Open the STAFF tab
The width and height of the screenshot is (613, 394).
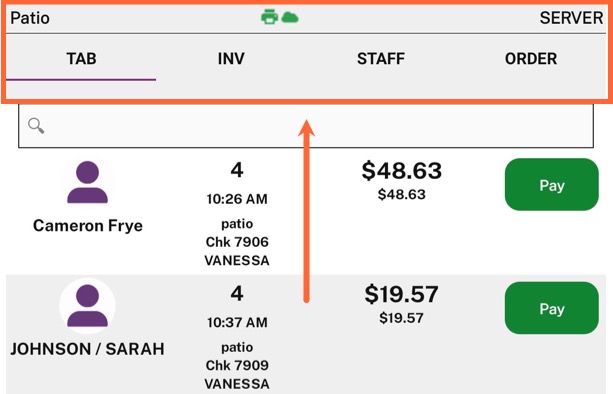click(381, 59)
